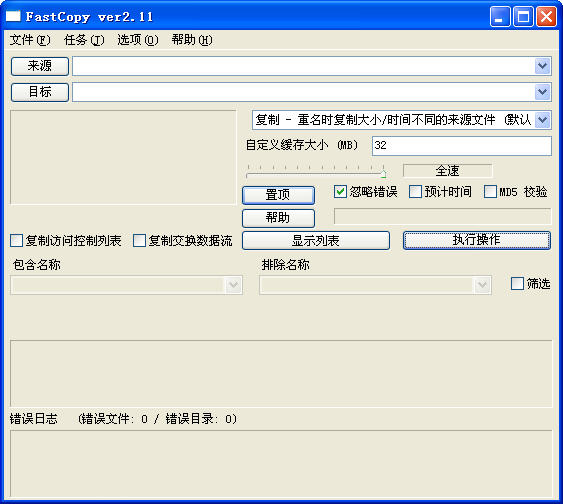The height and width of the screenshot is (504, 563).
Task: Enable the 筛选 filter checkbox
Action: tap(517, 283)
